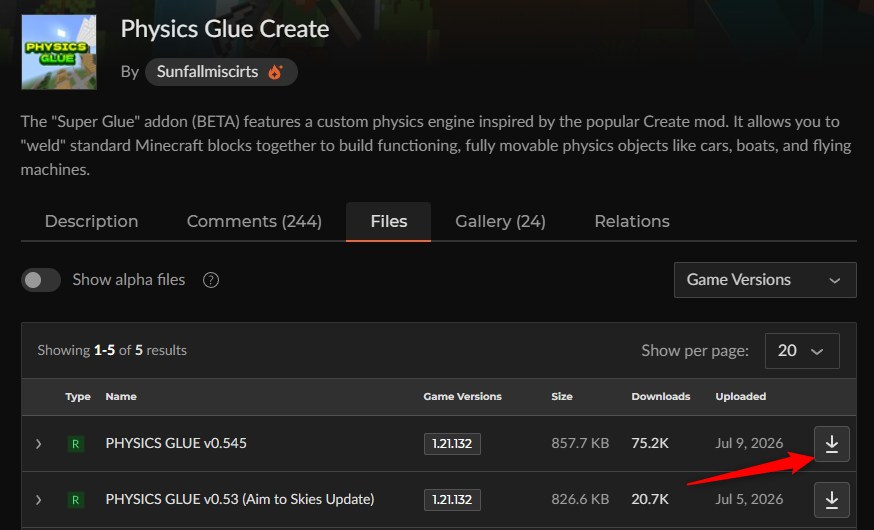Download PHYSICS GLUE v0.545 file
This screenshot has width=874, height=530.
832,444
